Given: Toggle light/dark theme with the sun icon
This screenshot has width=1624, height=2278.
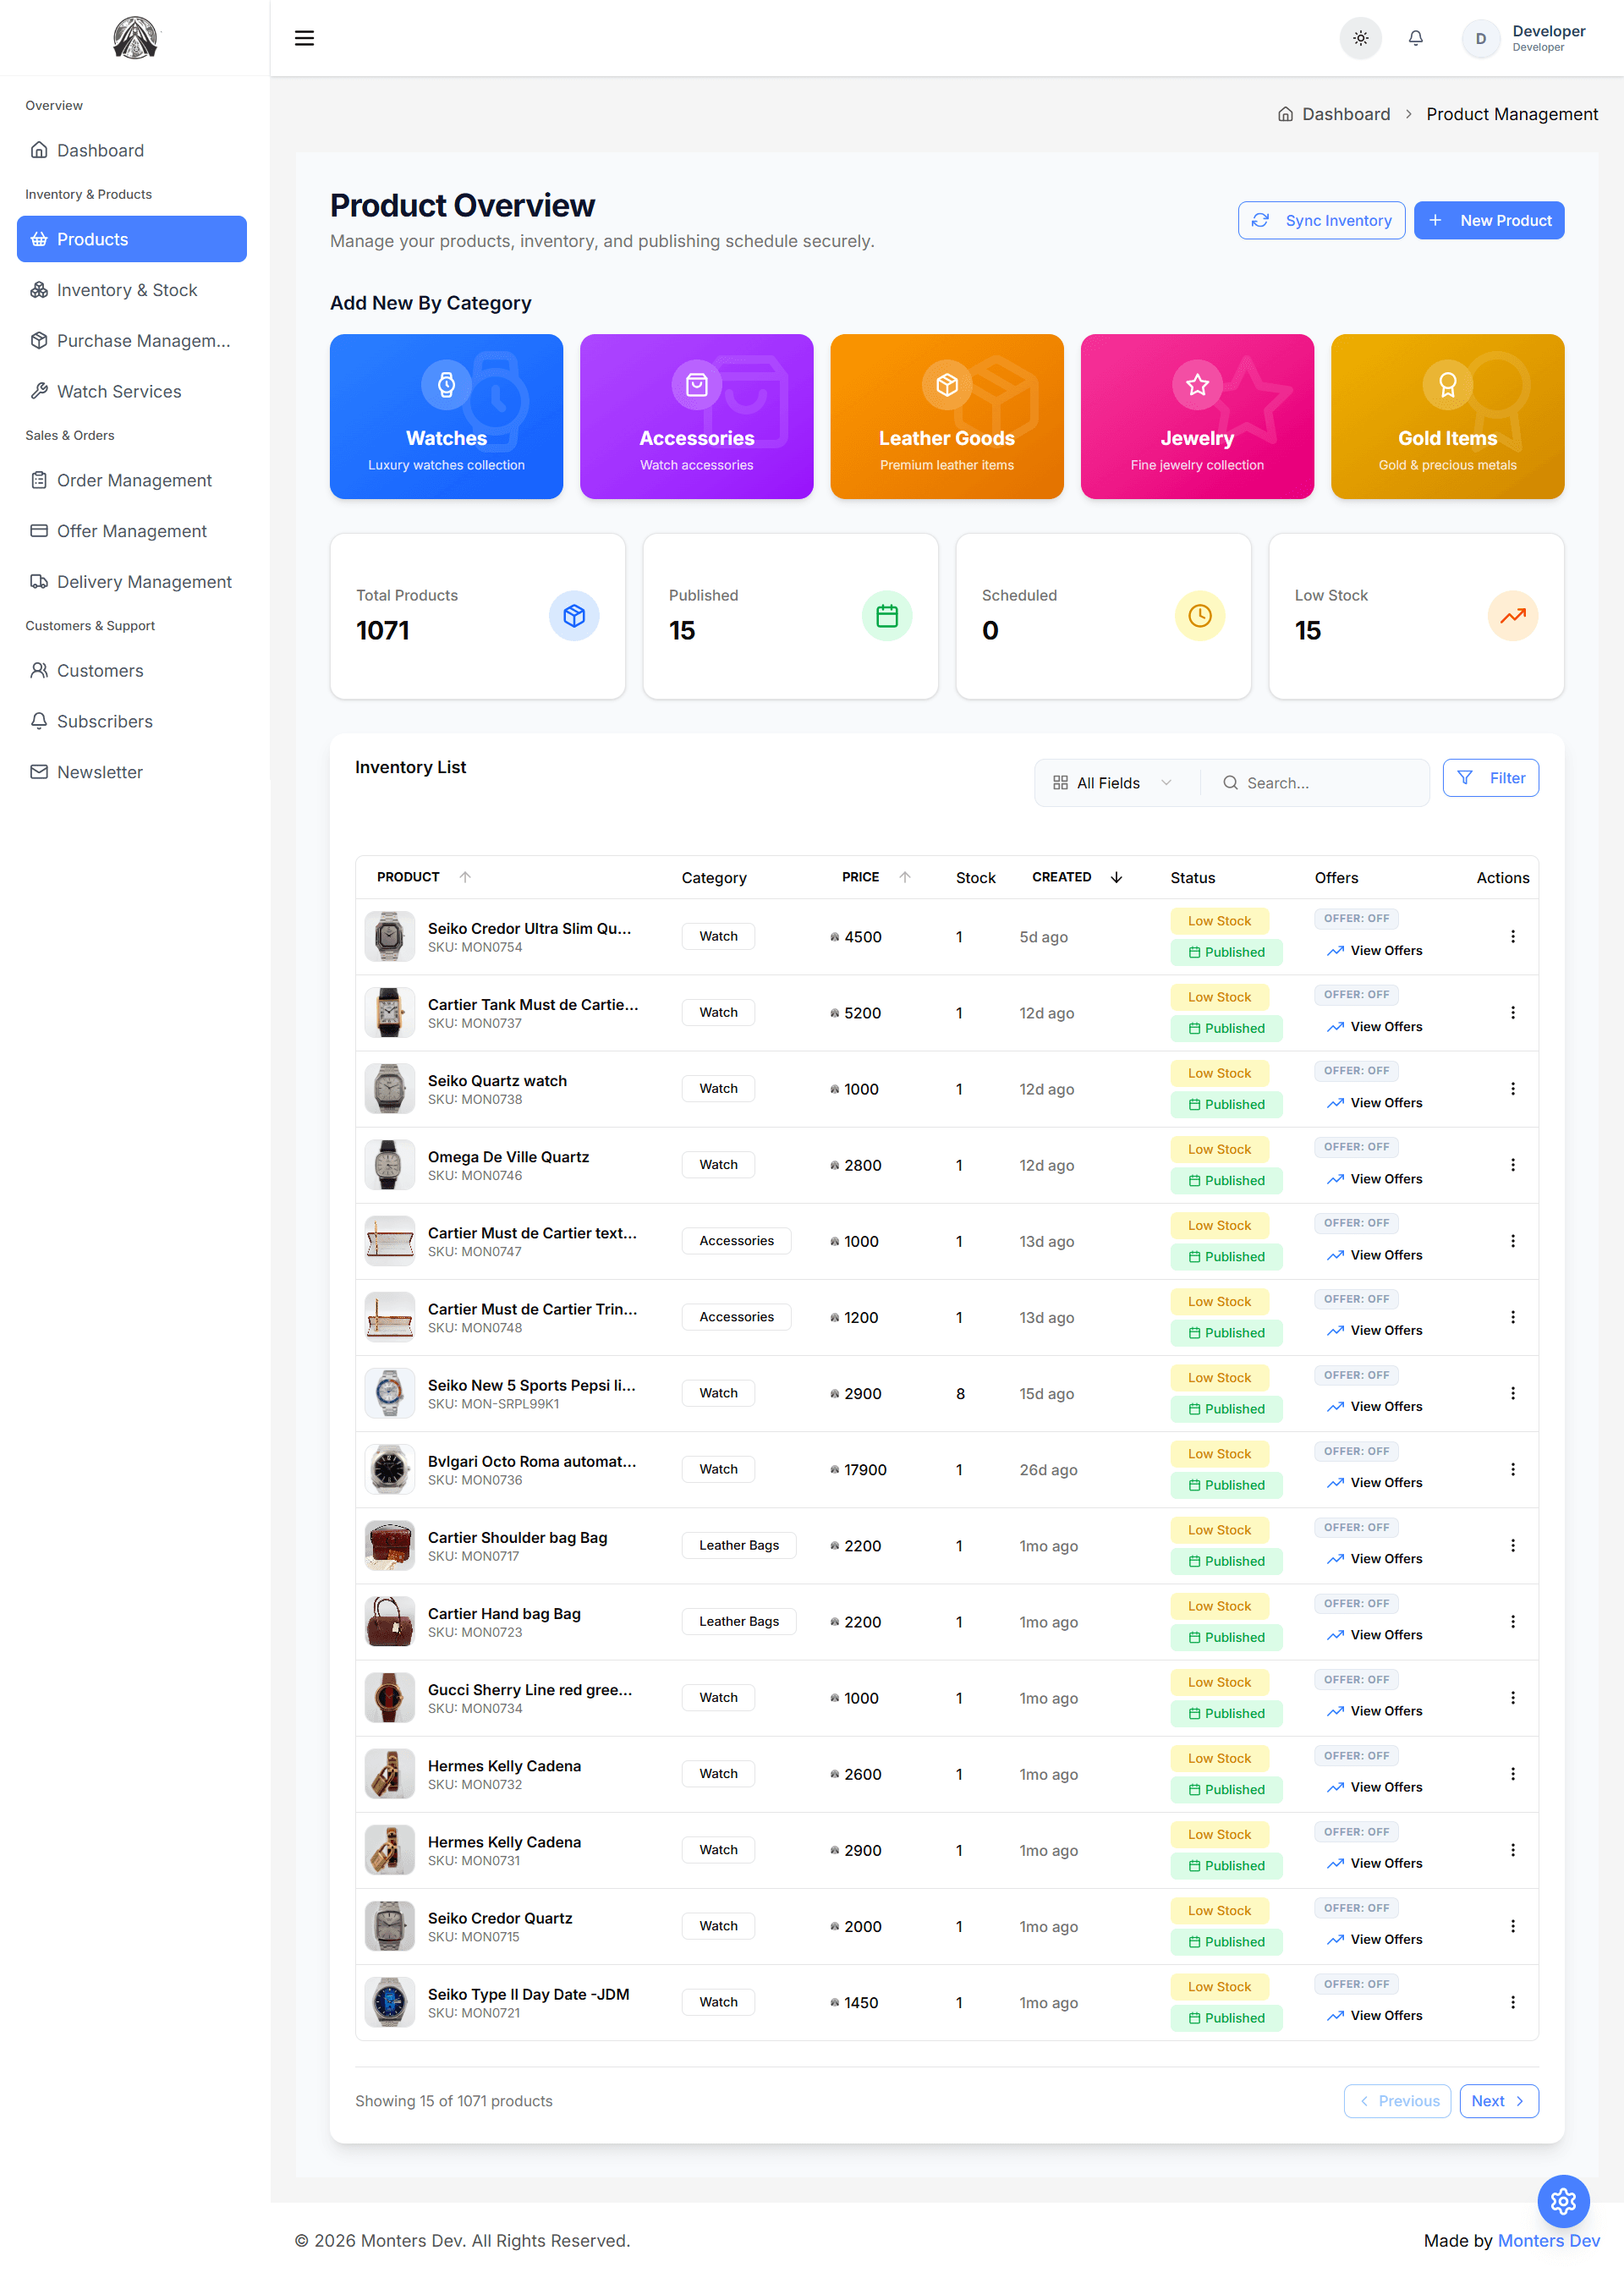Looking at the screenshot, I should tap(1360, 37).
